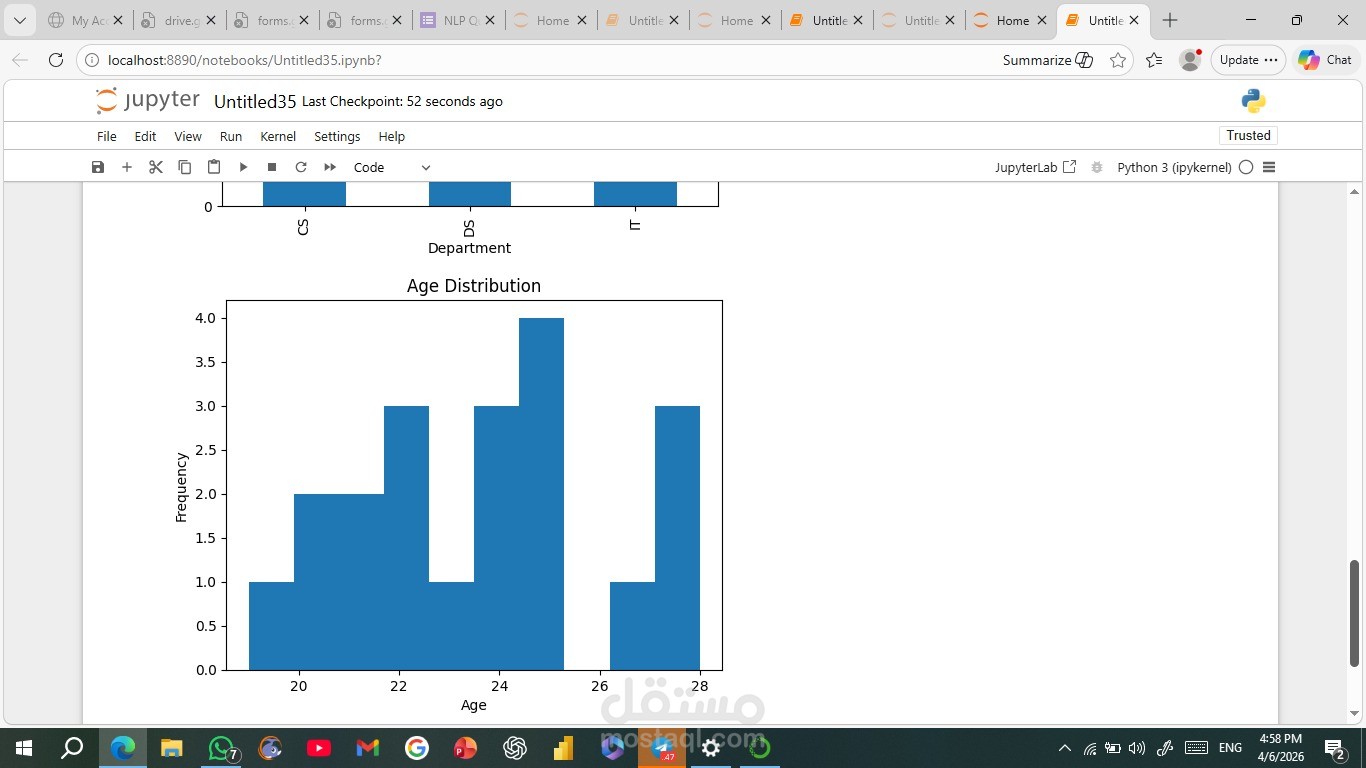The width and height of the screenshot is (1366, 768).
Task: Restart kernel and run all cells
Action: pyautogui.click(x=330, y=167)
